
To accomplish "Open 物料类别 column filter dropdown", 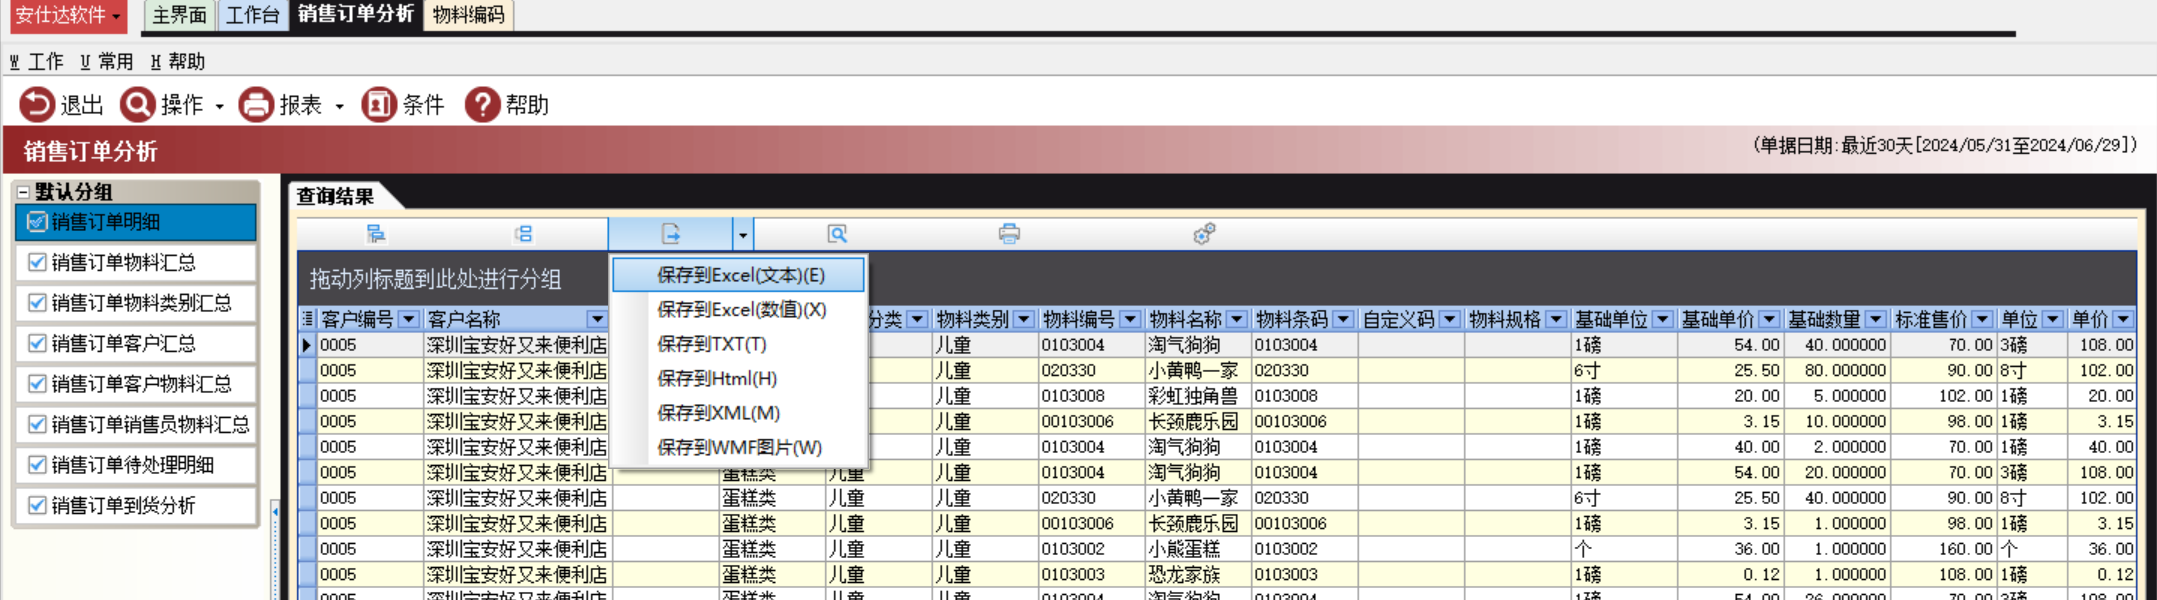I will point(1023,319).
